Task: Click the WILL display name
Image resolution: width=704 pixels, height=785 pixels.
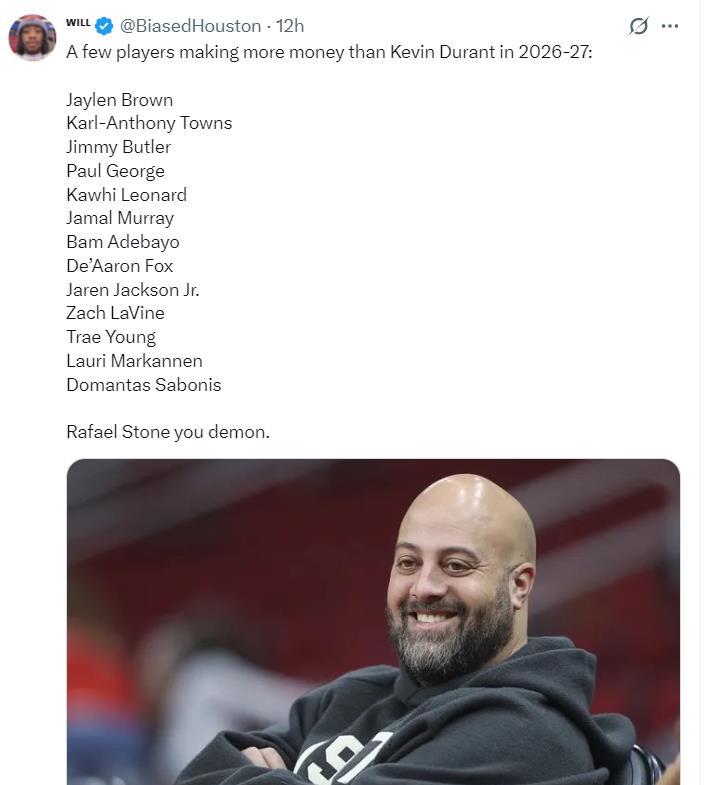Action: (x=78, y=22)
